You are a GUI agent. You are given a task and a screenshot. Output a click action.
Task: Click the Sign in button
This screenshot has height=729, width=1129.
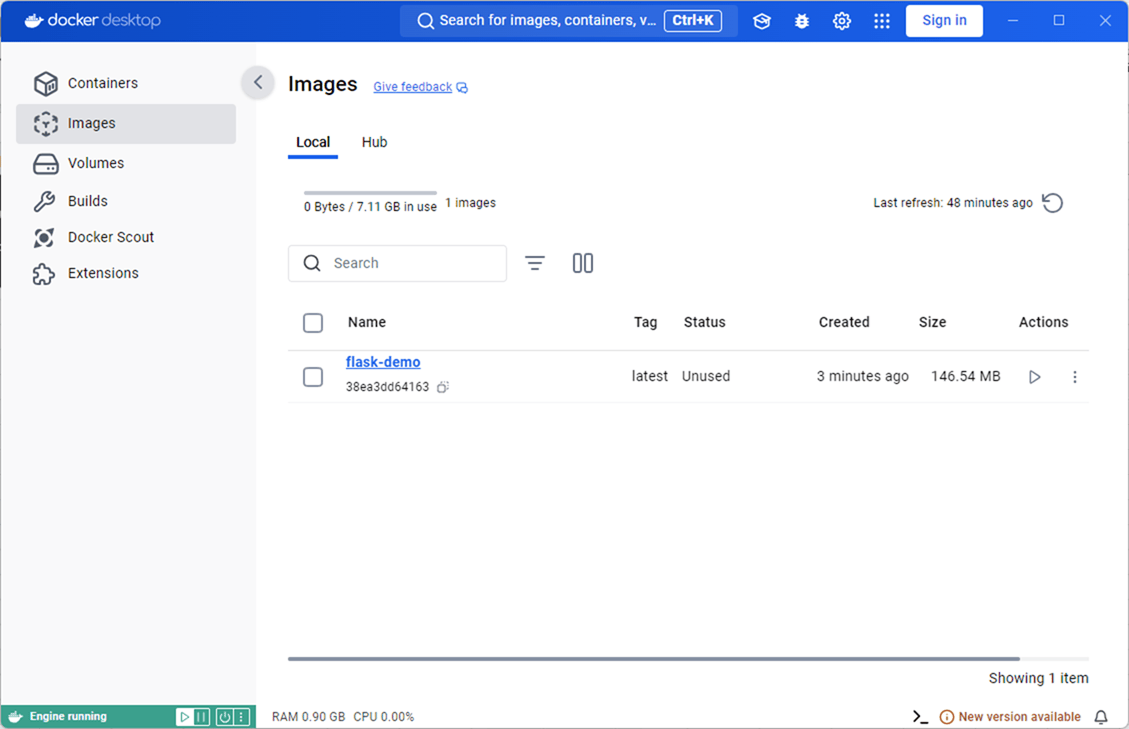[944, 21]
